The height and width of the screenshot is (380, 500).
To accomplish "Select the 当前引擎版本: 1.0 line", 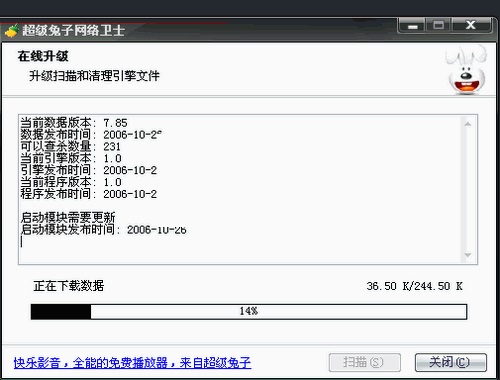I will pyautogui.click(x=71, y=158).
